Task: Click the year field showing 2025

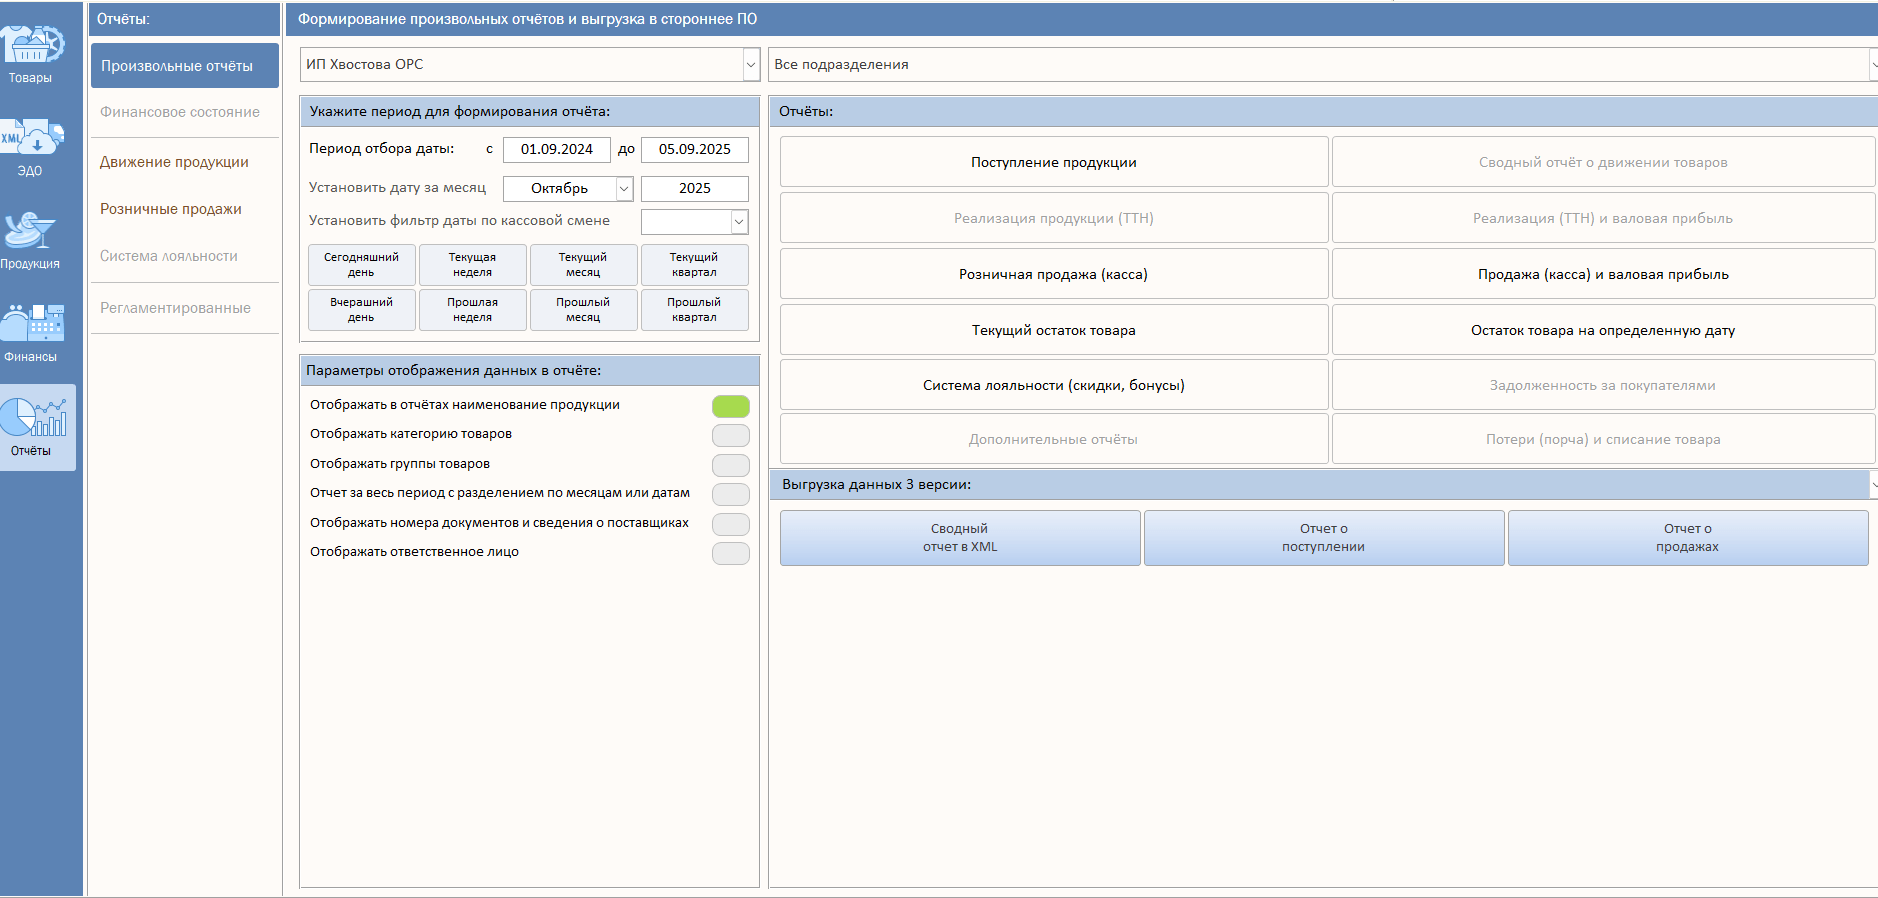Action: 694,188
